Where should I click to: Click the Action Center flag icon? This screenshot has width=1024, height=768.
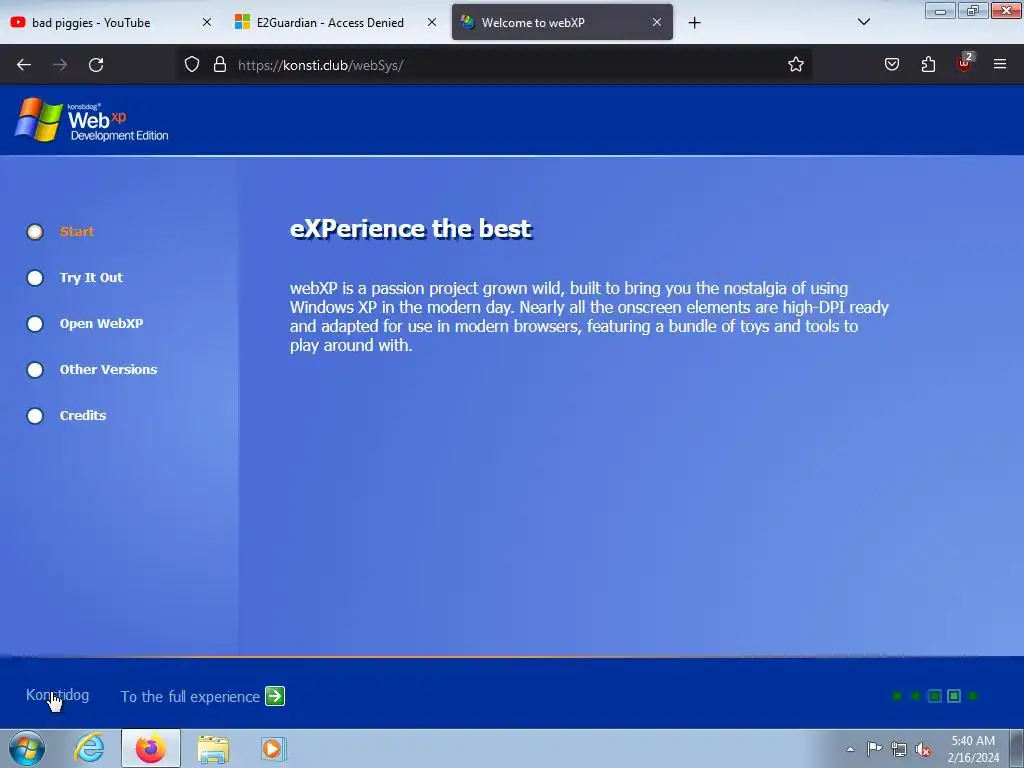(874, 749)
